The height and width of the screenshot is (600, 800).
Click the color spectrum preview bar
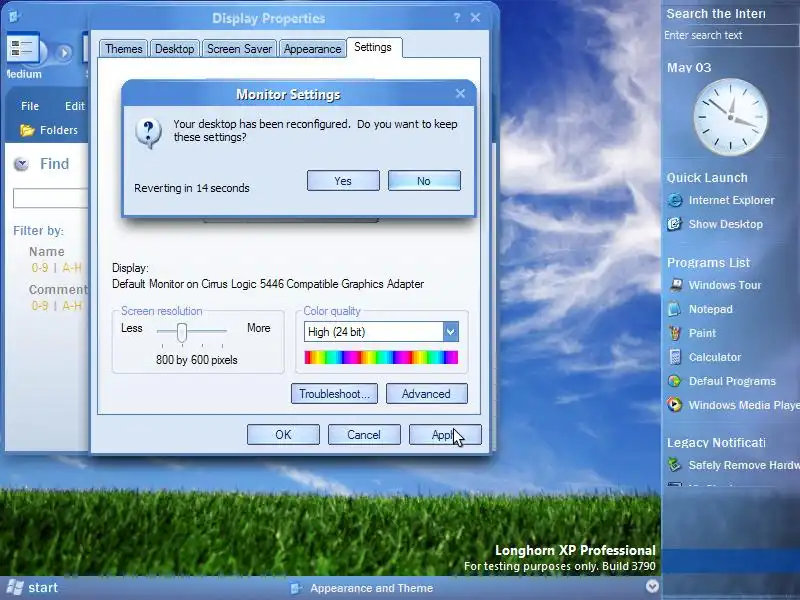[x=381, y=357]
